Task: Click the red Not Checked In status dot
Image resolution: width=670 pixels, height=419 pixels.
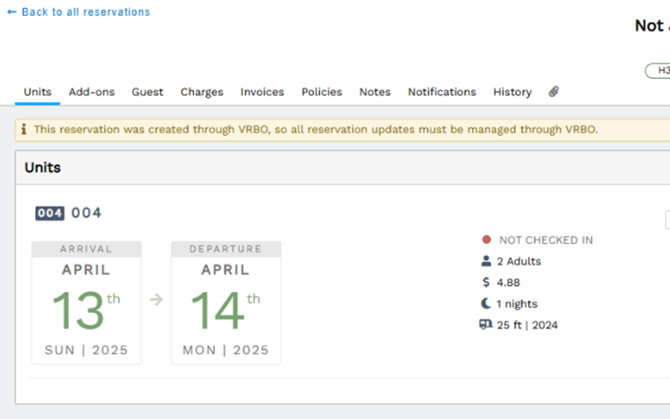Action: pyautogui.click(x=486, y=240)
